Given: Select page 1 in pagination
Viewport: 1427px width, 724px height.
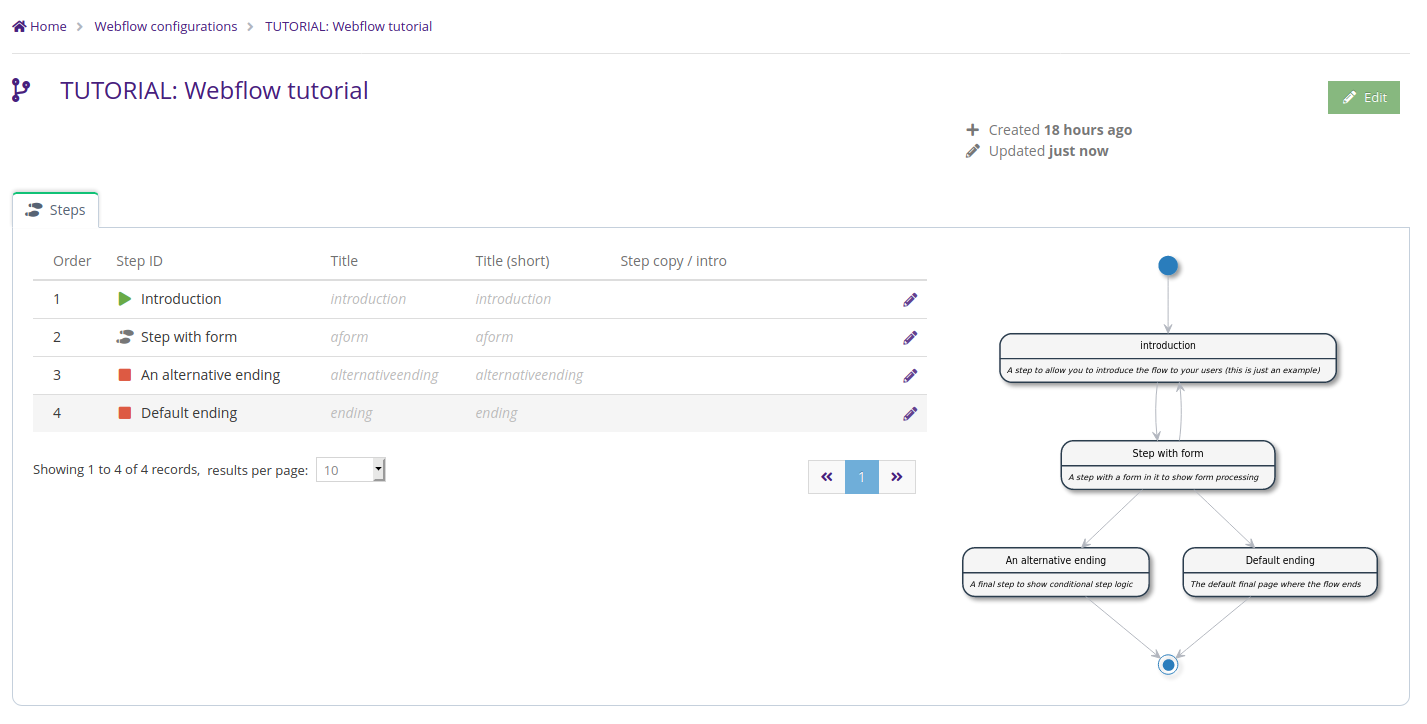Looking at the screenshot, I should point(862,477).
